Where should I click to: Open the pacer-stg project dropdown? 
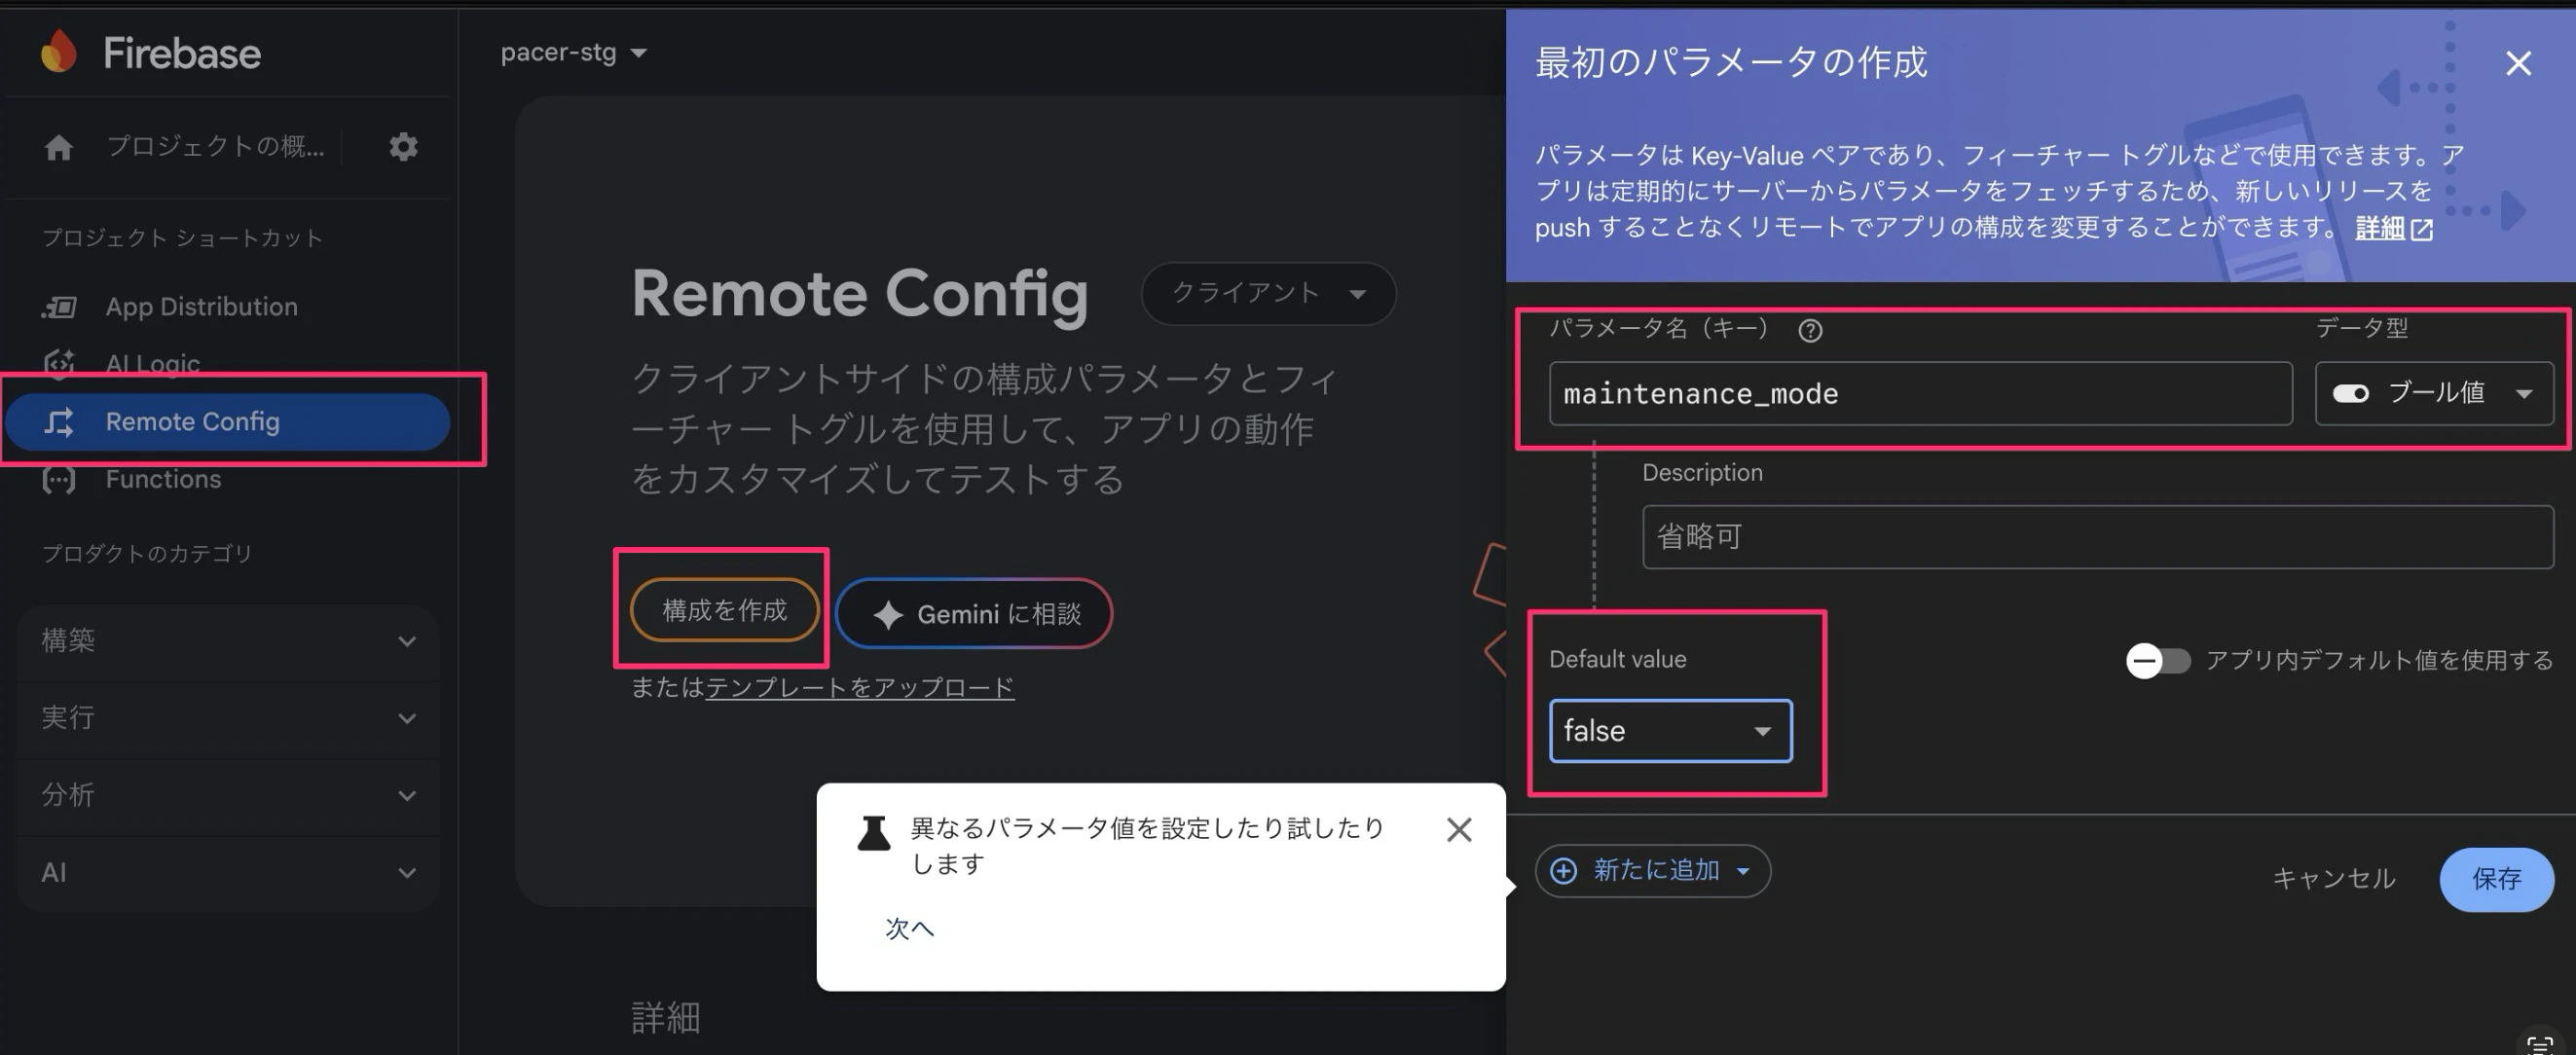point(573,52)
